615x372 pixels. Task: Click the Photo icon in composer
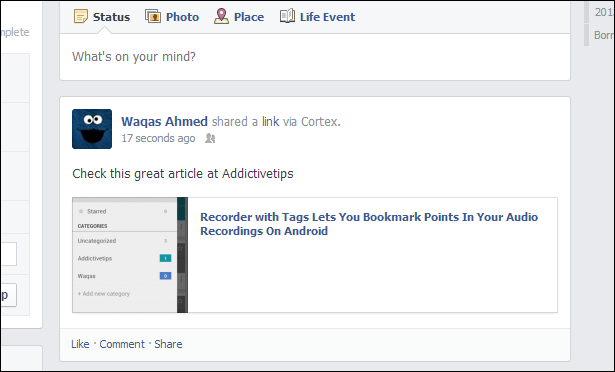(x=153, y=16)
